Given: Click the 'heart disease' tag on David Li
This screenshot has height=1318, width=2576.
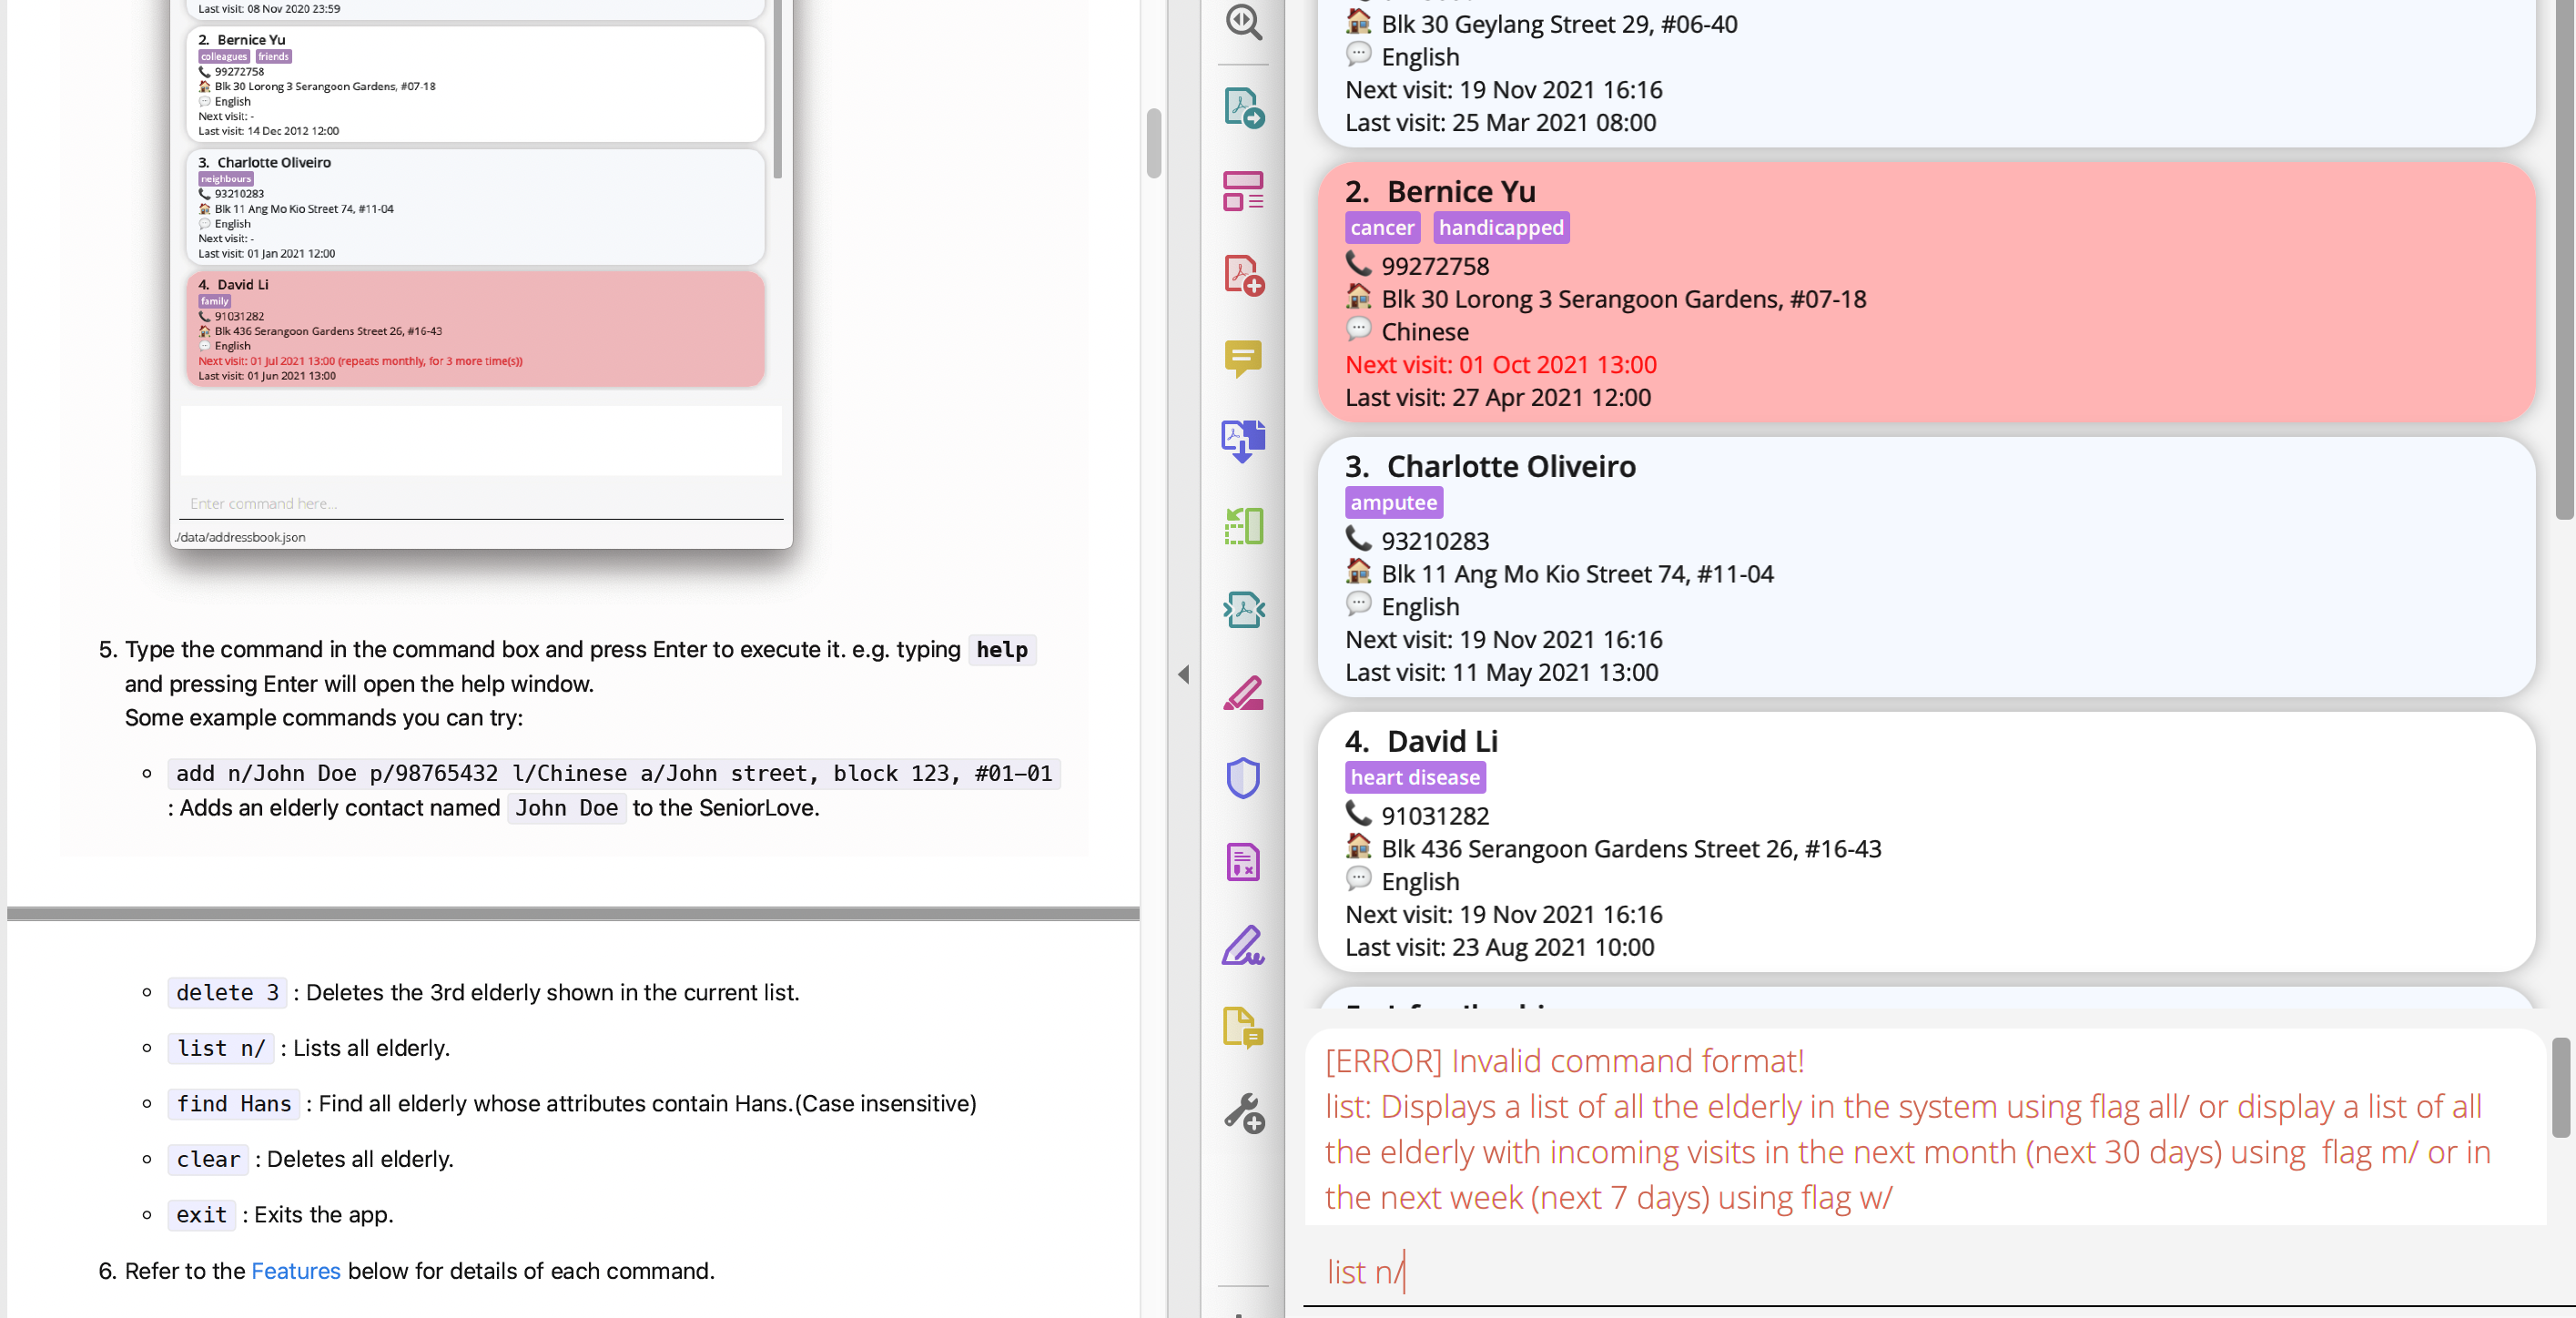Looking at the screenshot, I should (1414, 777).
